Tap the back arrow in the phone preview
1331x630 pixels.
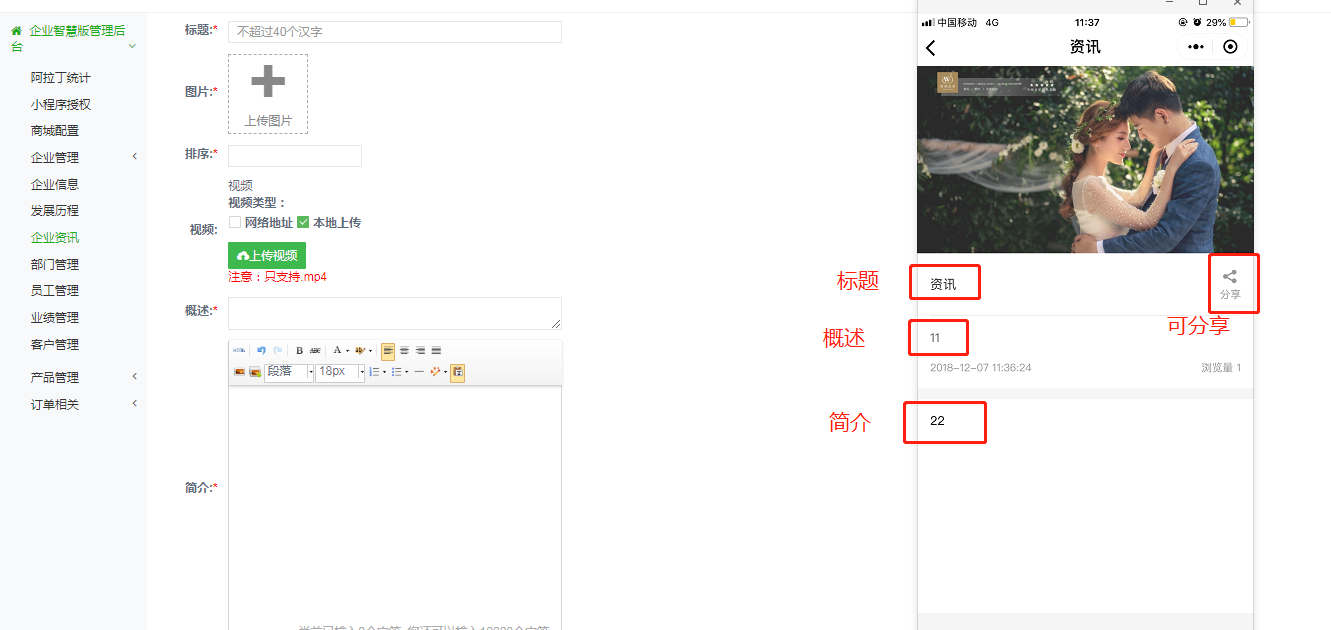click(x=931, y=48)
